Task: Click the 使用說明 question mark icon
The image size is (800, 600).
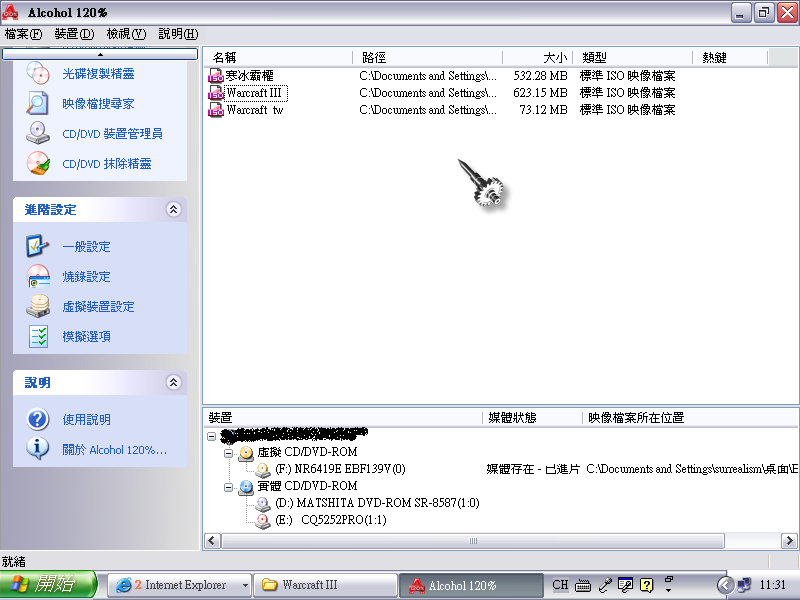Action: (38, 419)
